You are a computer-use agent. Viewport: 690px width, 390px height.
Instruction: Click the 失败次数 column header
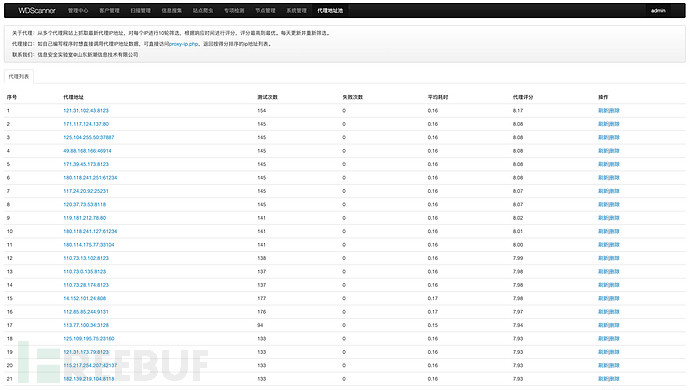click(x=352, y=97)
